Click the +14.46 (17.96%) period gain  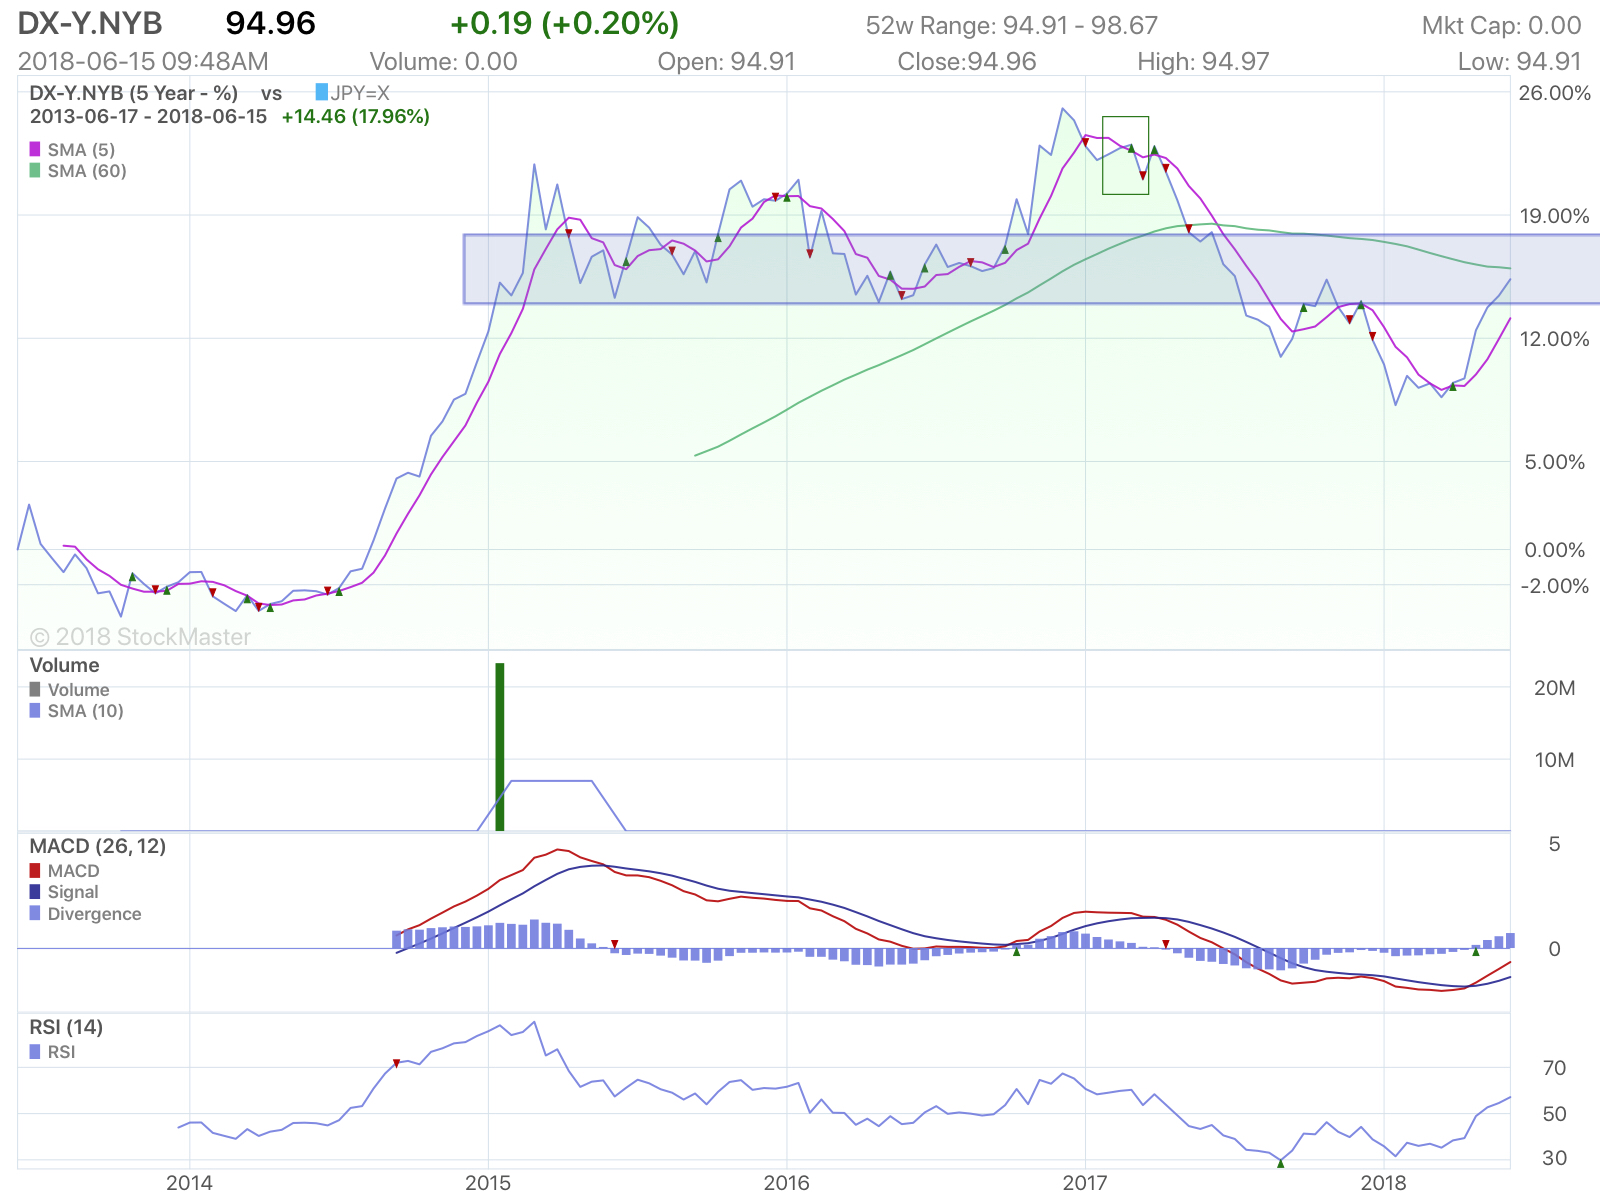tap(355, 116)
